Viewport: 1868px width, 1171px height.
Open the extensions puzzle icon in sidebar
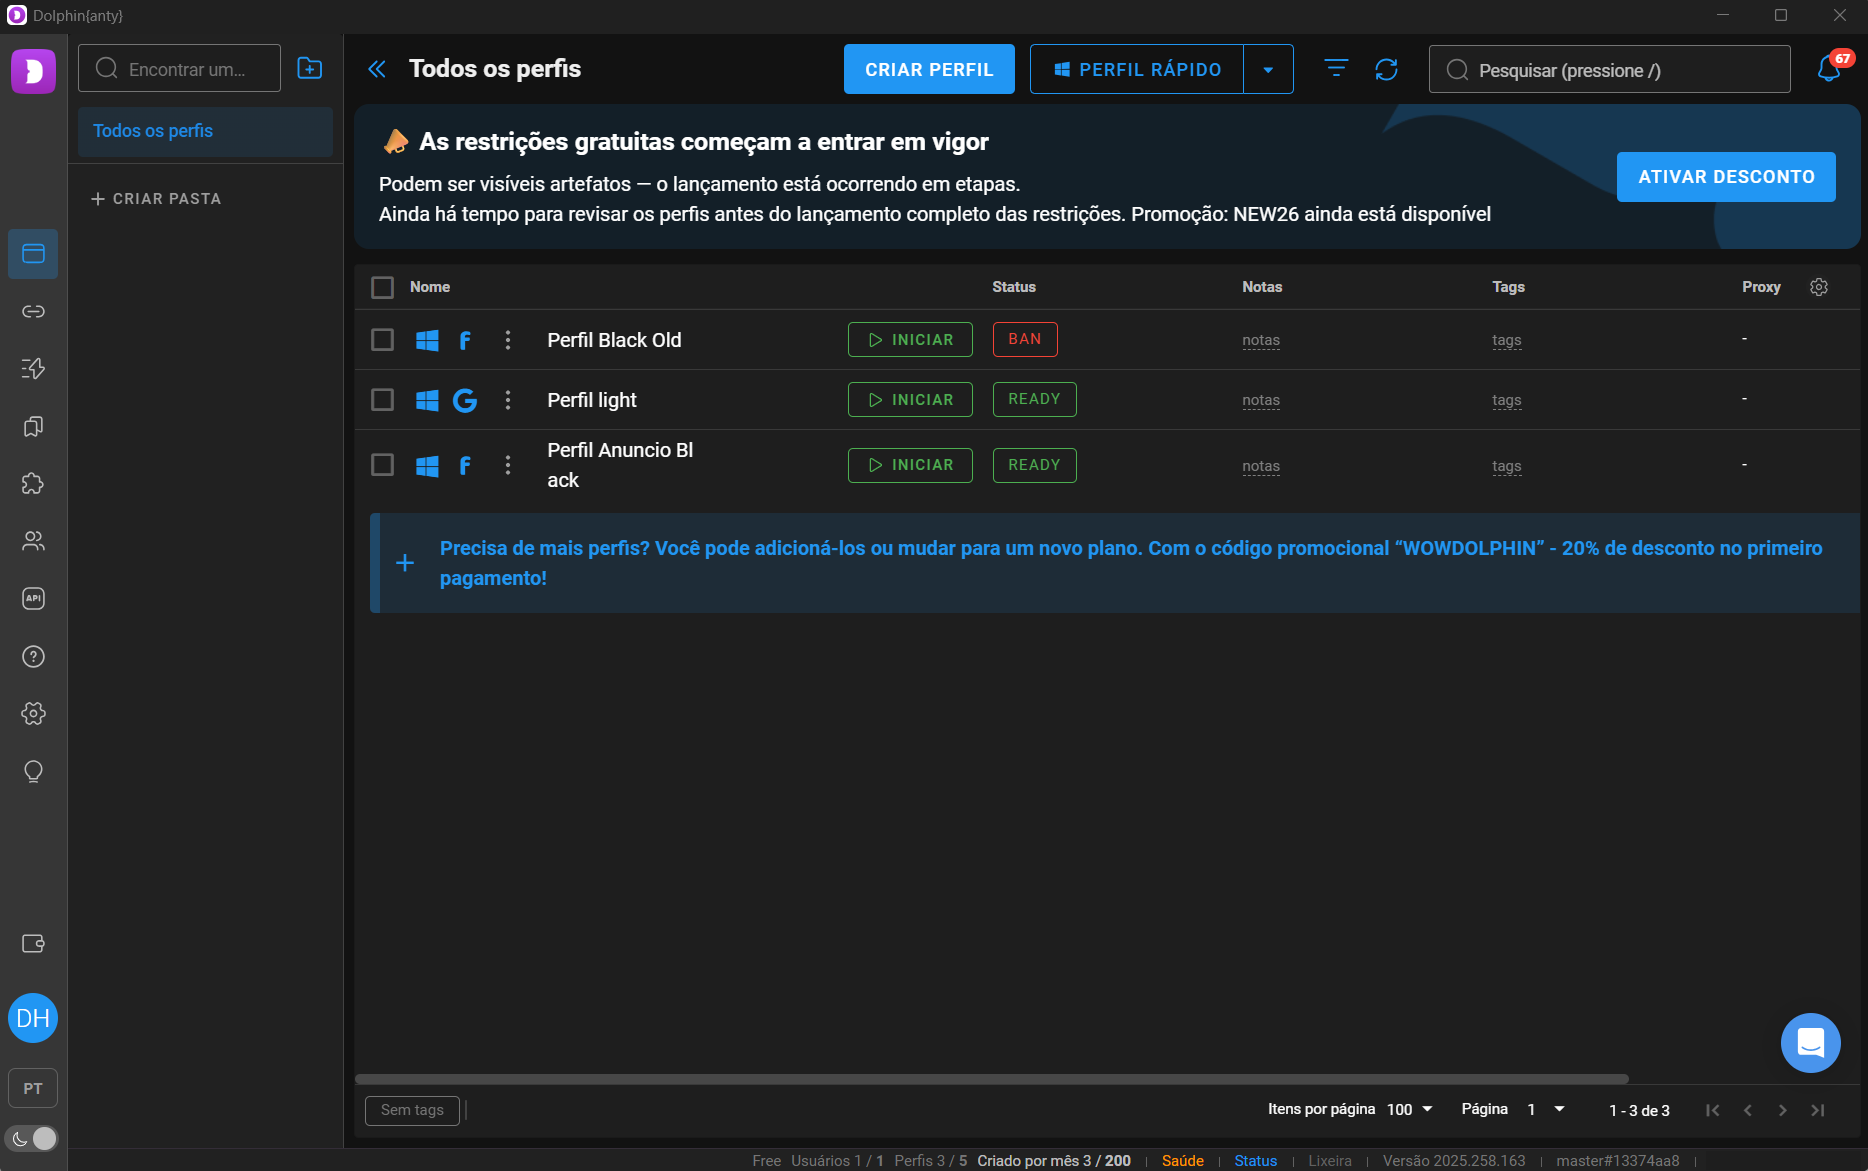click(x=33, y=484)
